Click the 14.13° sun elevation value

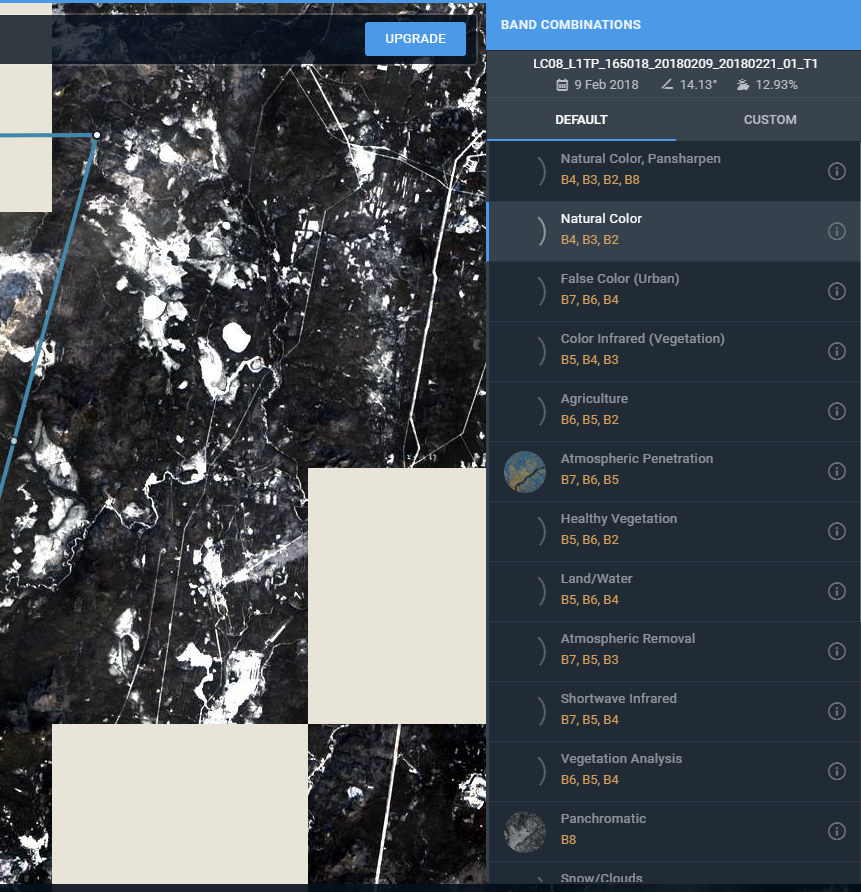click(698, 85)
